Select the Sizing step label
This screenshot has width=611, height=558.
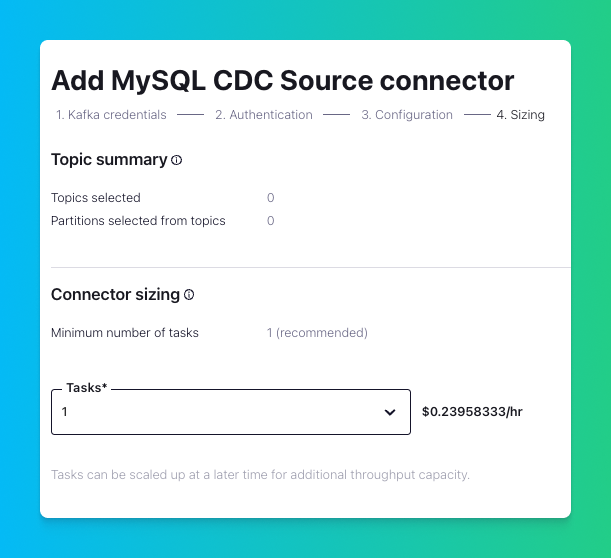point(520,115)
